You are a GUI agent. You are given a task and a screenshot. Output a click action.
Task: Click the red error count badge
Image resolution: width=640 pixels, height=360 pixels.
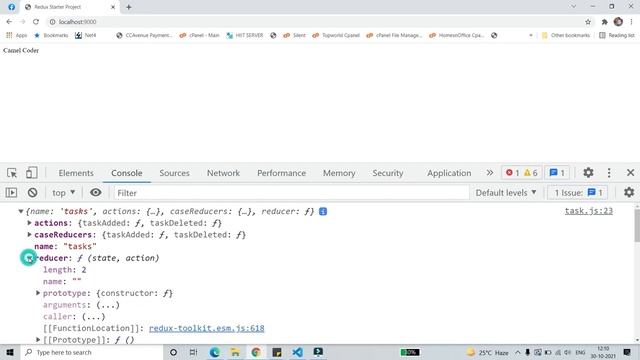[512, 173]
